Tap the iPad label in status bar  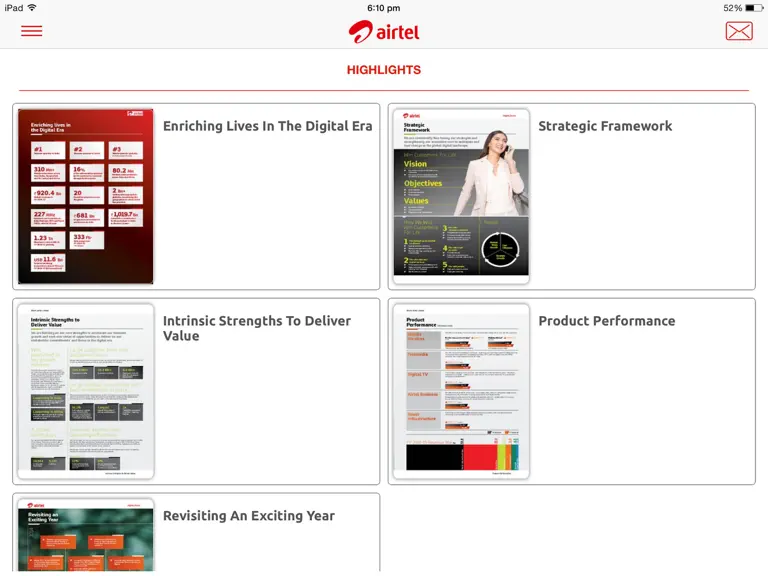coord(14,8)
